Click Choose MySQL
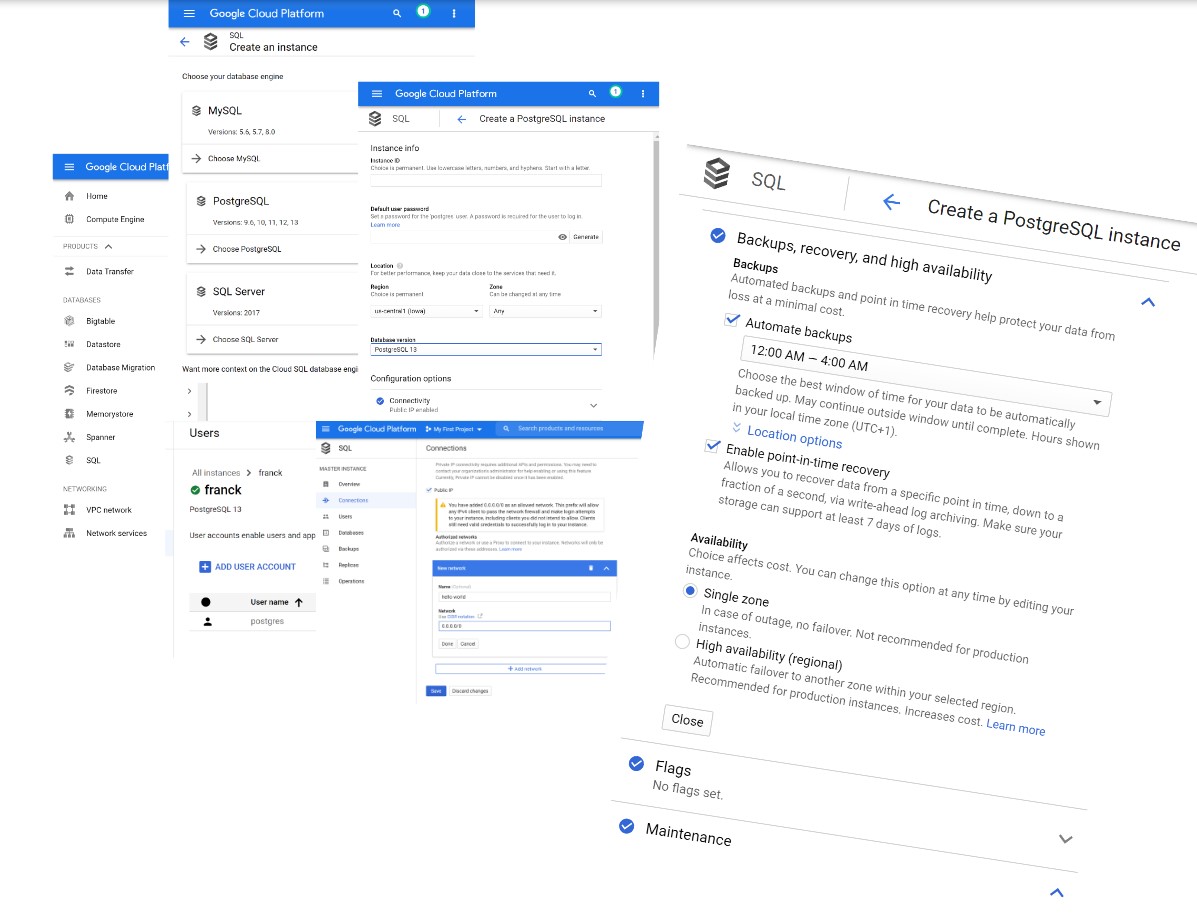This screenshot has height=916, width=1197. [234, 159]
